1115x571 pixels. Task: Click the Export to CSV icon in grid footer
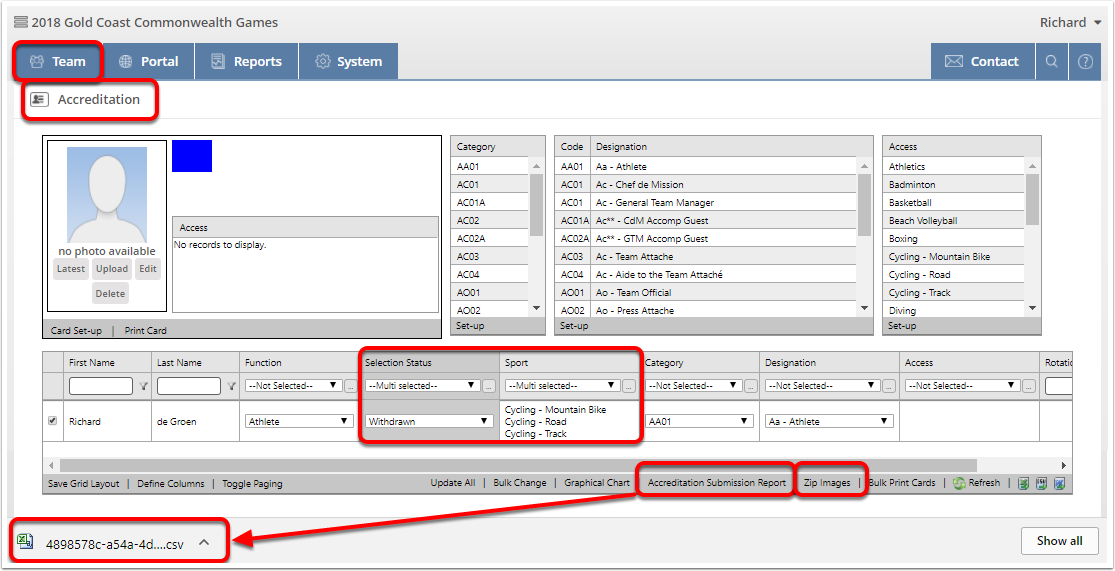coord(1042,483)
